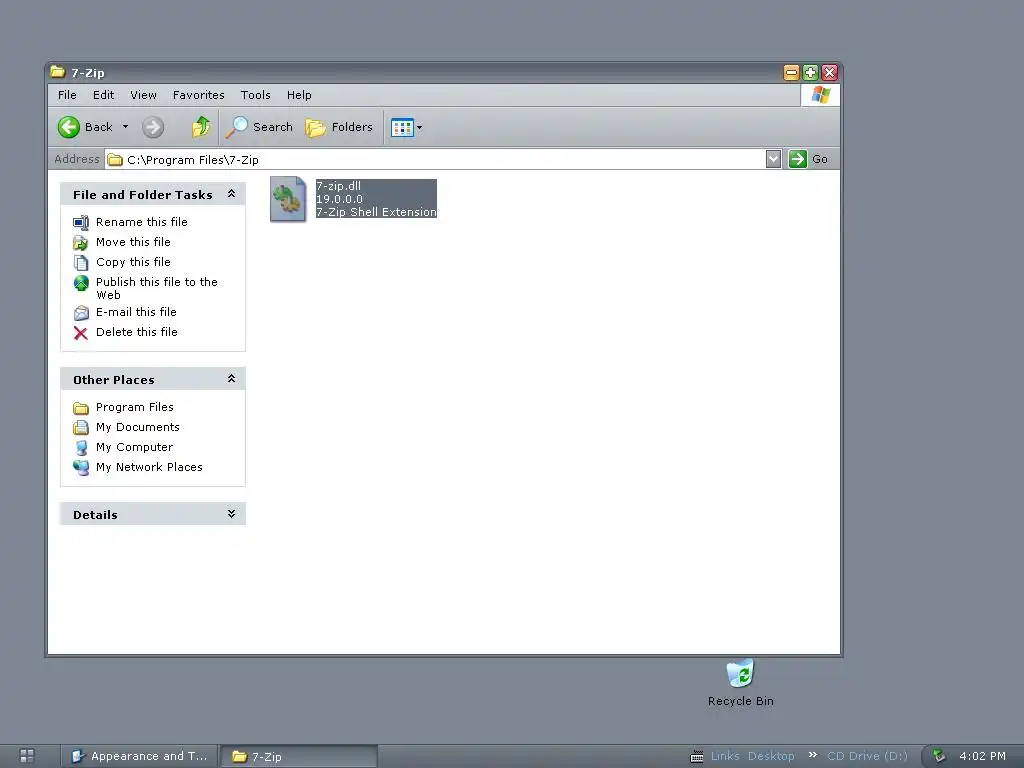The width and height of the screenshot is (1024, 768).
Task: Click the My Network Places icon
Action: click(x=81, y=468)
